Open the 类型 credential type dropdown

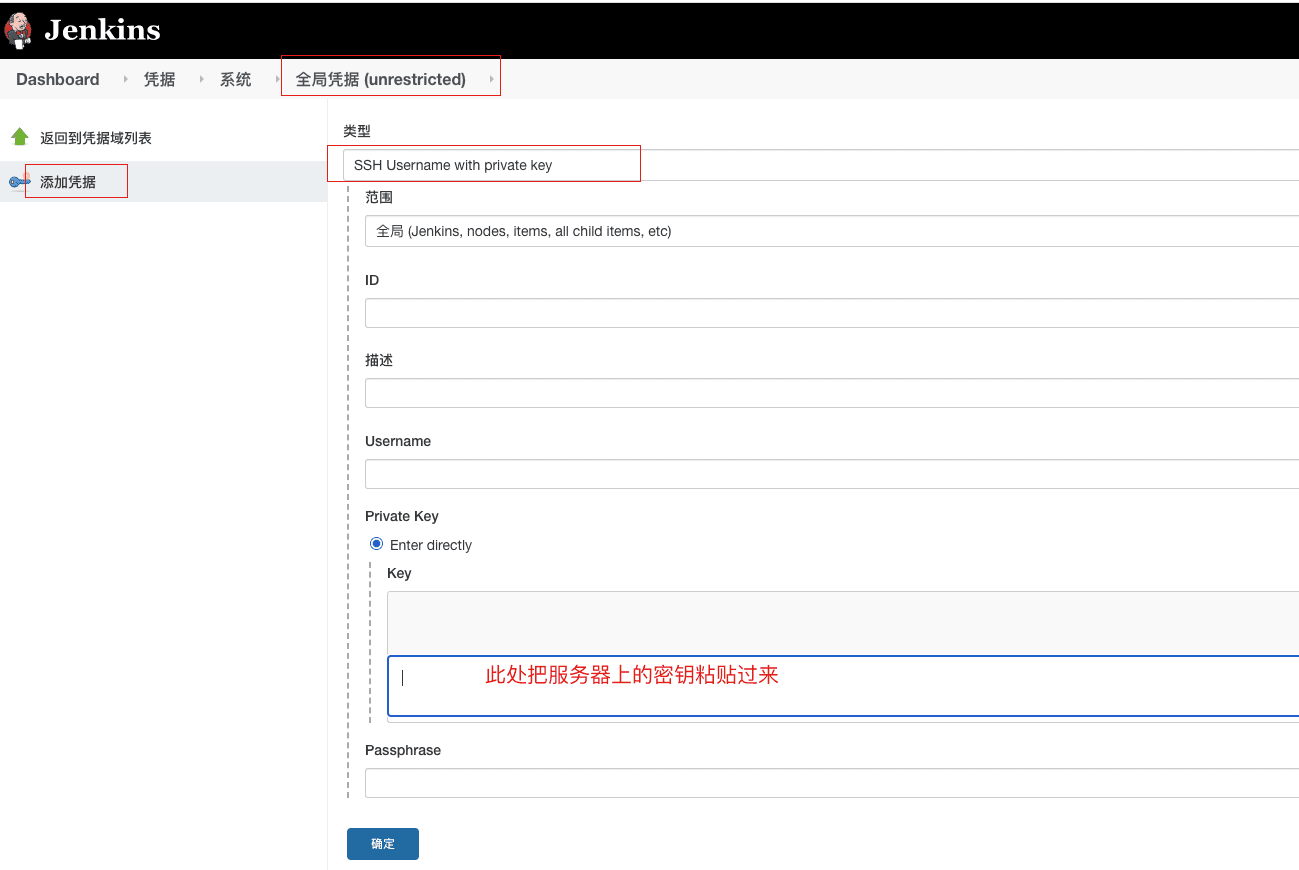coord(820,165)
